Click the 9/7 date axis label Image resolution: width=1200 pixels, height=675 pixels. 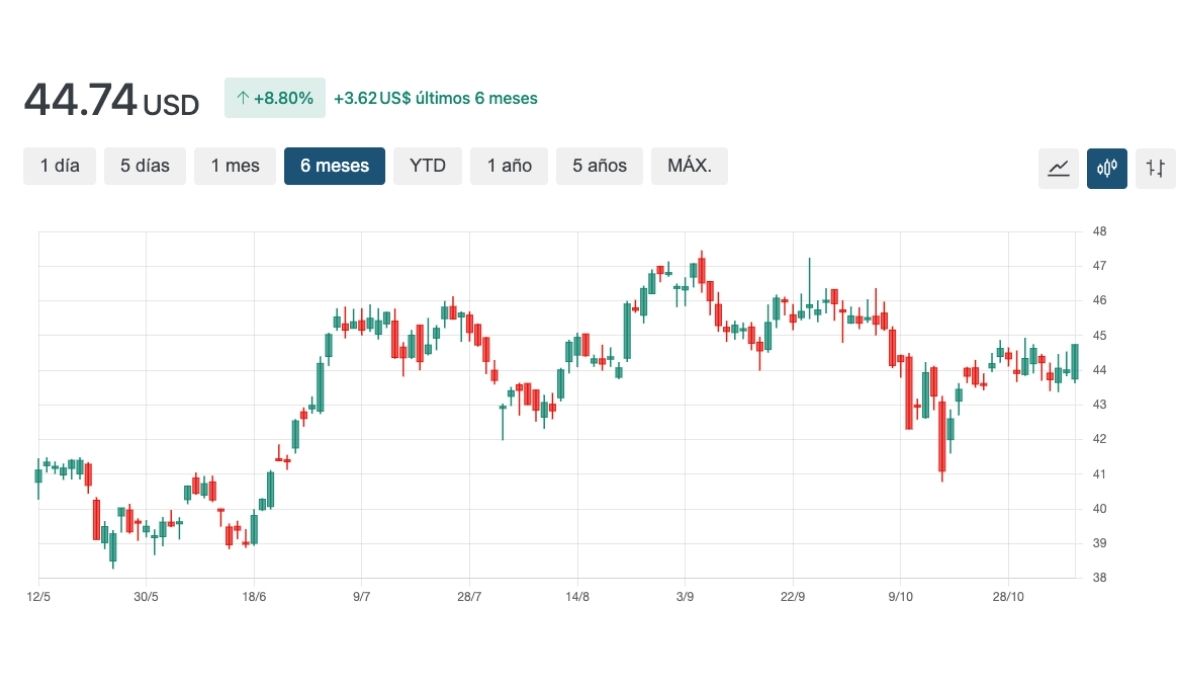[362, 597]
